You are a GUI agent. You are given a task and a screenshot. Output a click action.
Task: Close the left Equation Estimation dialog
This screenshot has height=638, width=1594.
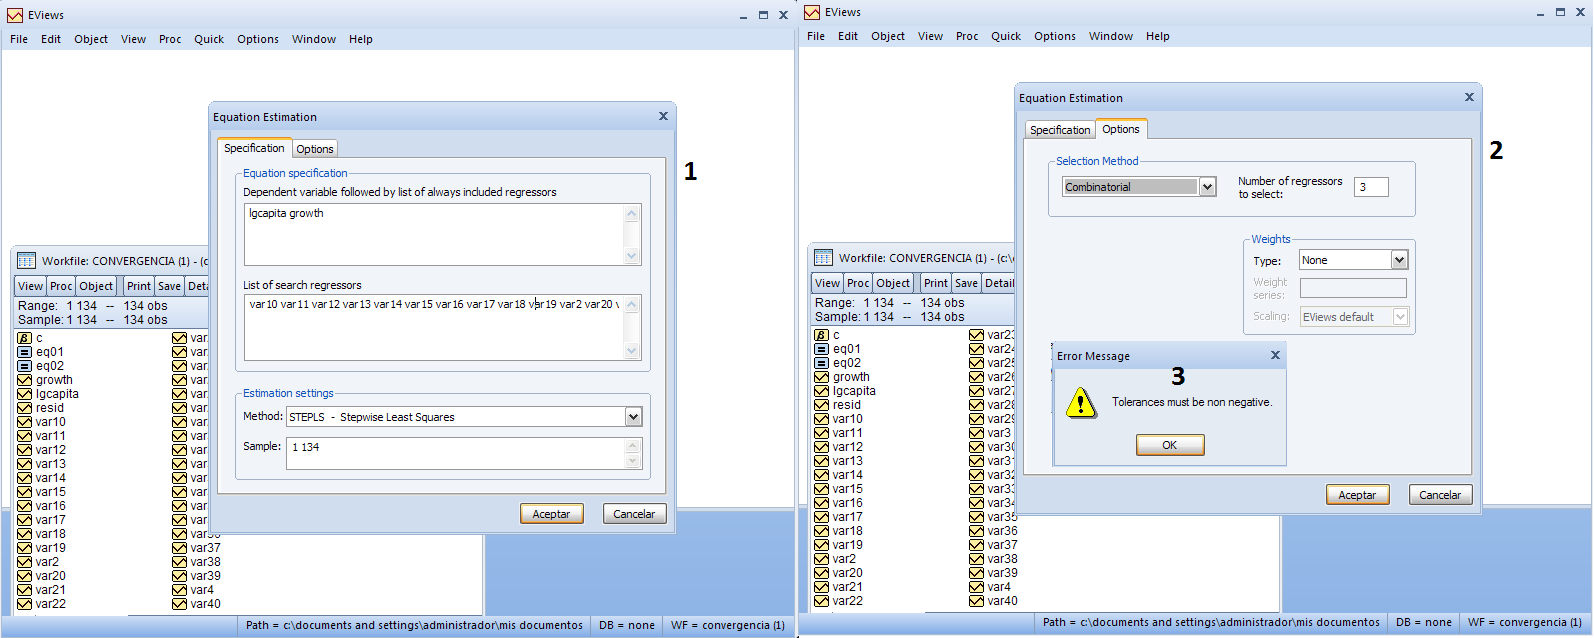663,116
